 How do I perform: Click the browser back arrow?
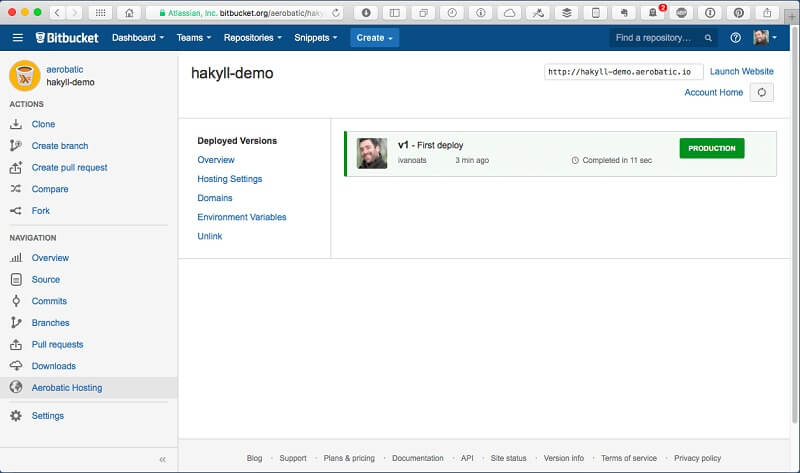click(x=57, y=13)
